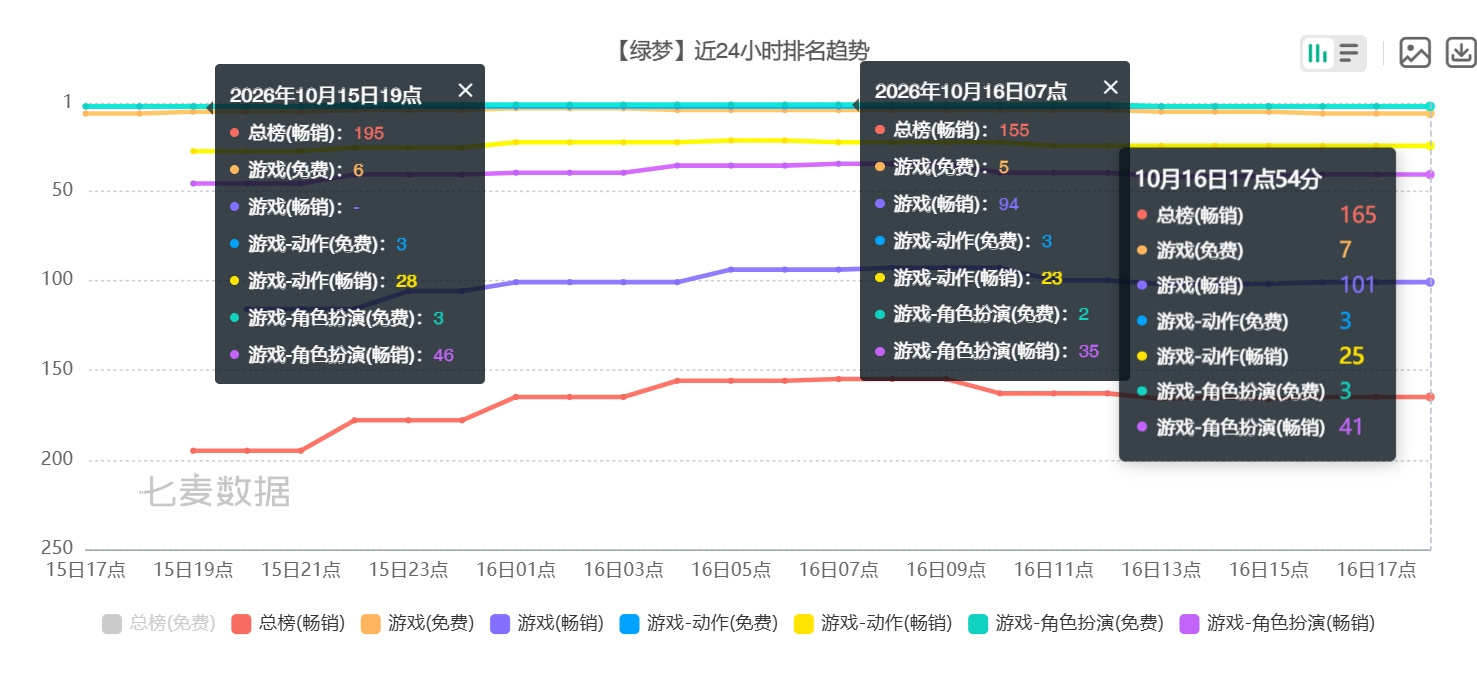
Task: Click x-axis label 15日17点
Action: click(x=86, y=570)
